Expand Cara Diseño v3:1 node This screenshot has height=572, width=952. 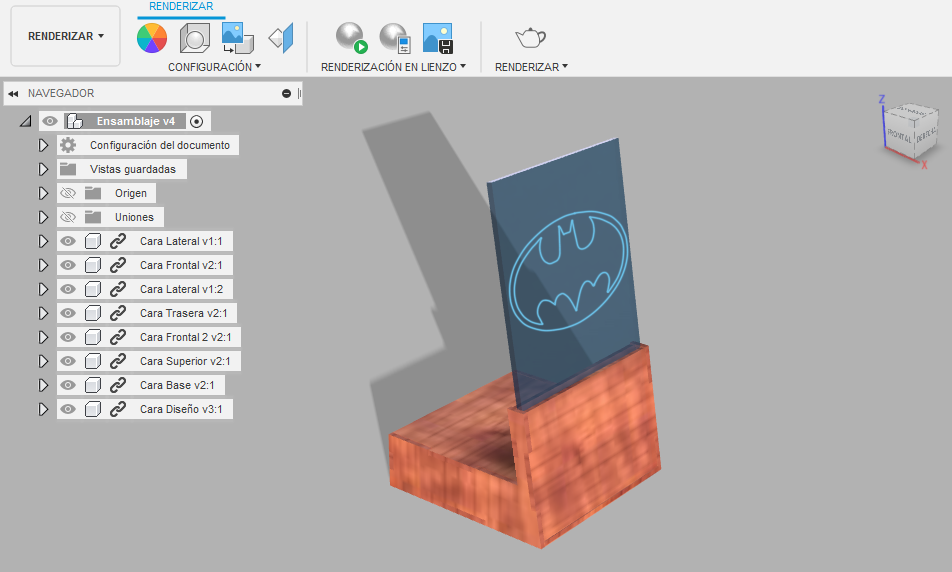(x=43, y=409)
